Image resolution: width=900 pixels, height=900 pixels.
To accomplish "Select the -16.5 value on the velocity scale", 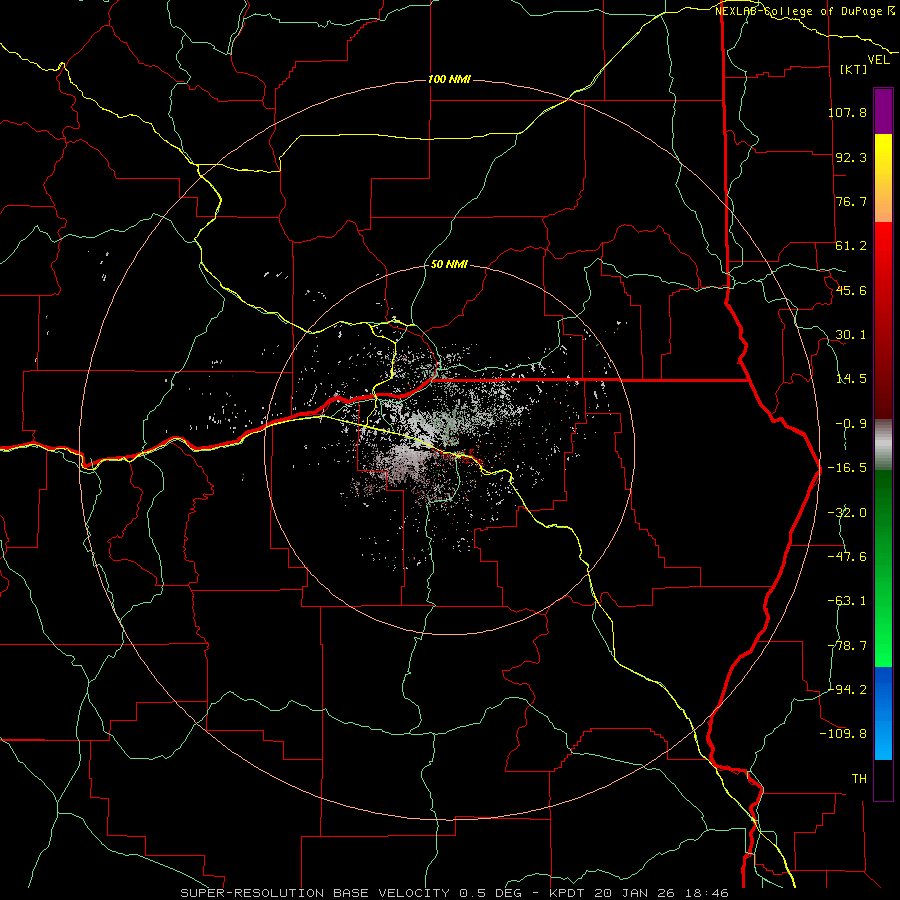I will 847,468.
